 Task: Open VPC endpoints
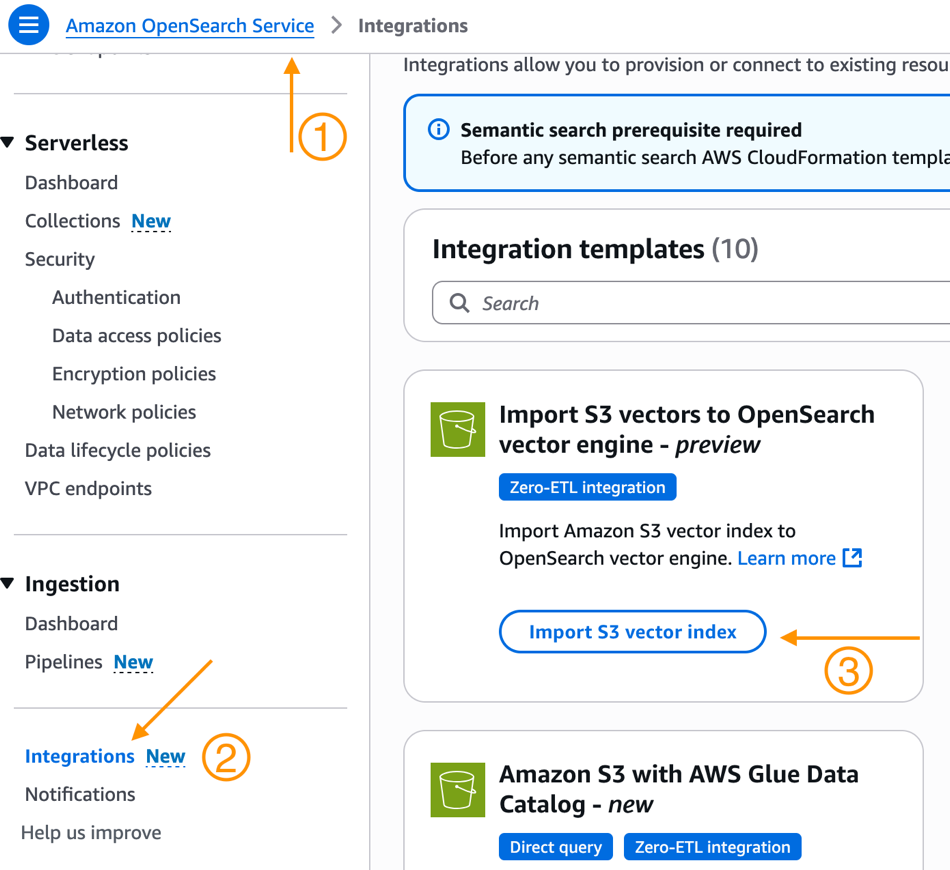click(88, 488)
